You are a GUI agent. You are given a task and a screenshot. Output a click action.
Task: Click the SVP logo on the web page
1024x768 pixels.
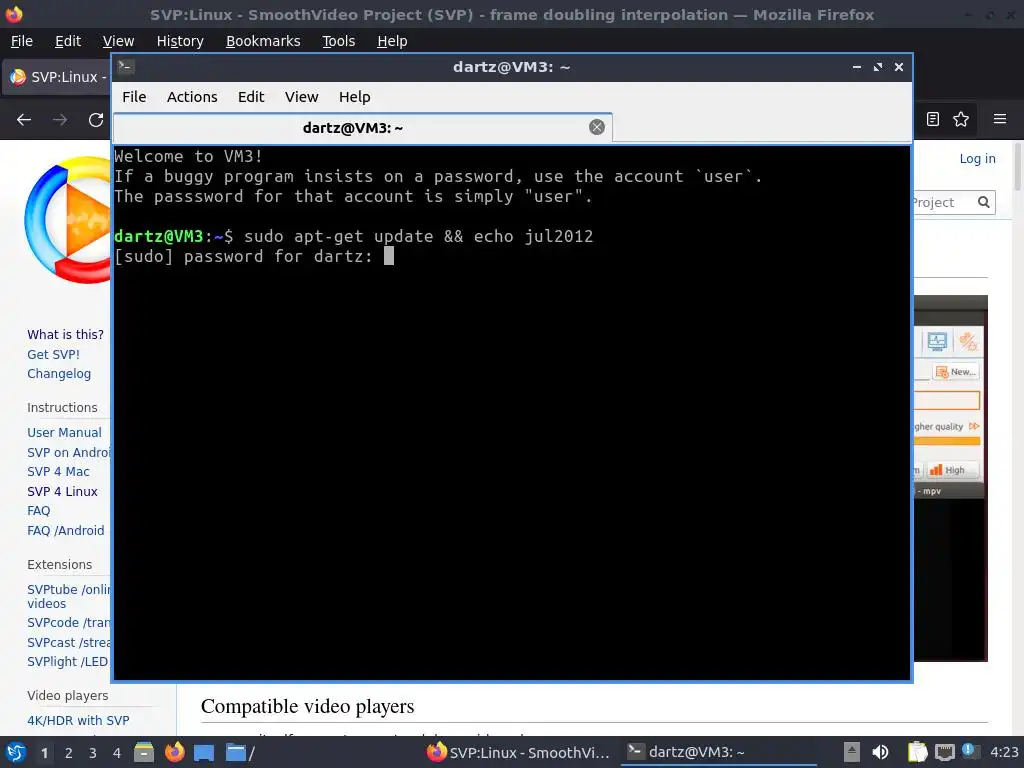68,219
